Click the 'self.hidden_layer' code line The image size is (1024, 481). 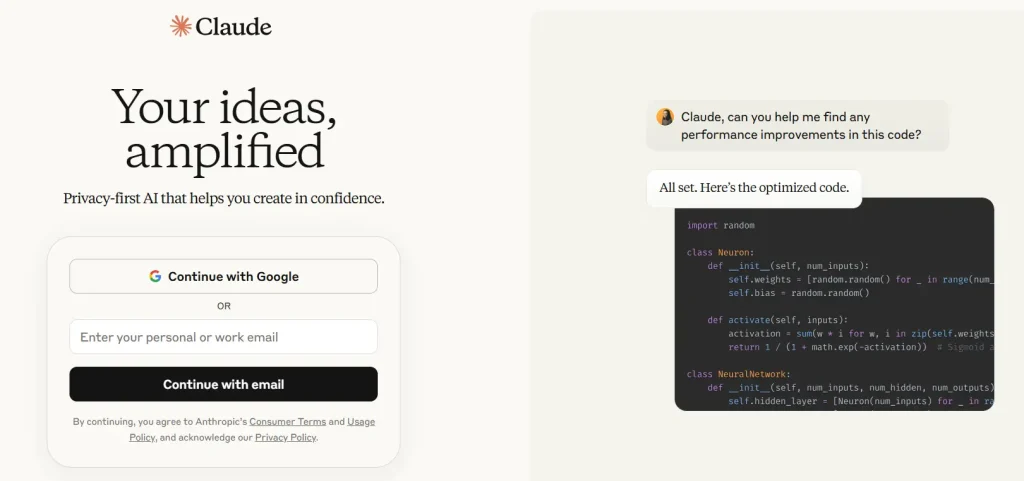coord(861,401)
